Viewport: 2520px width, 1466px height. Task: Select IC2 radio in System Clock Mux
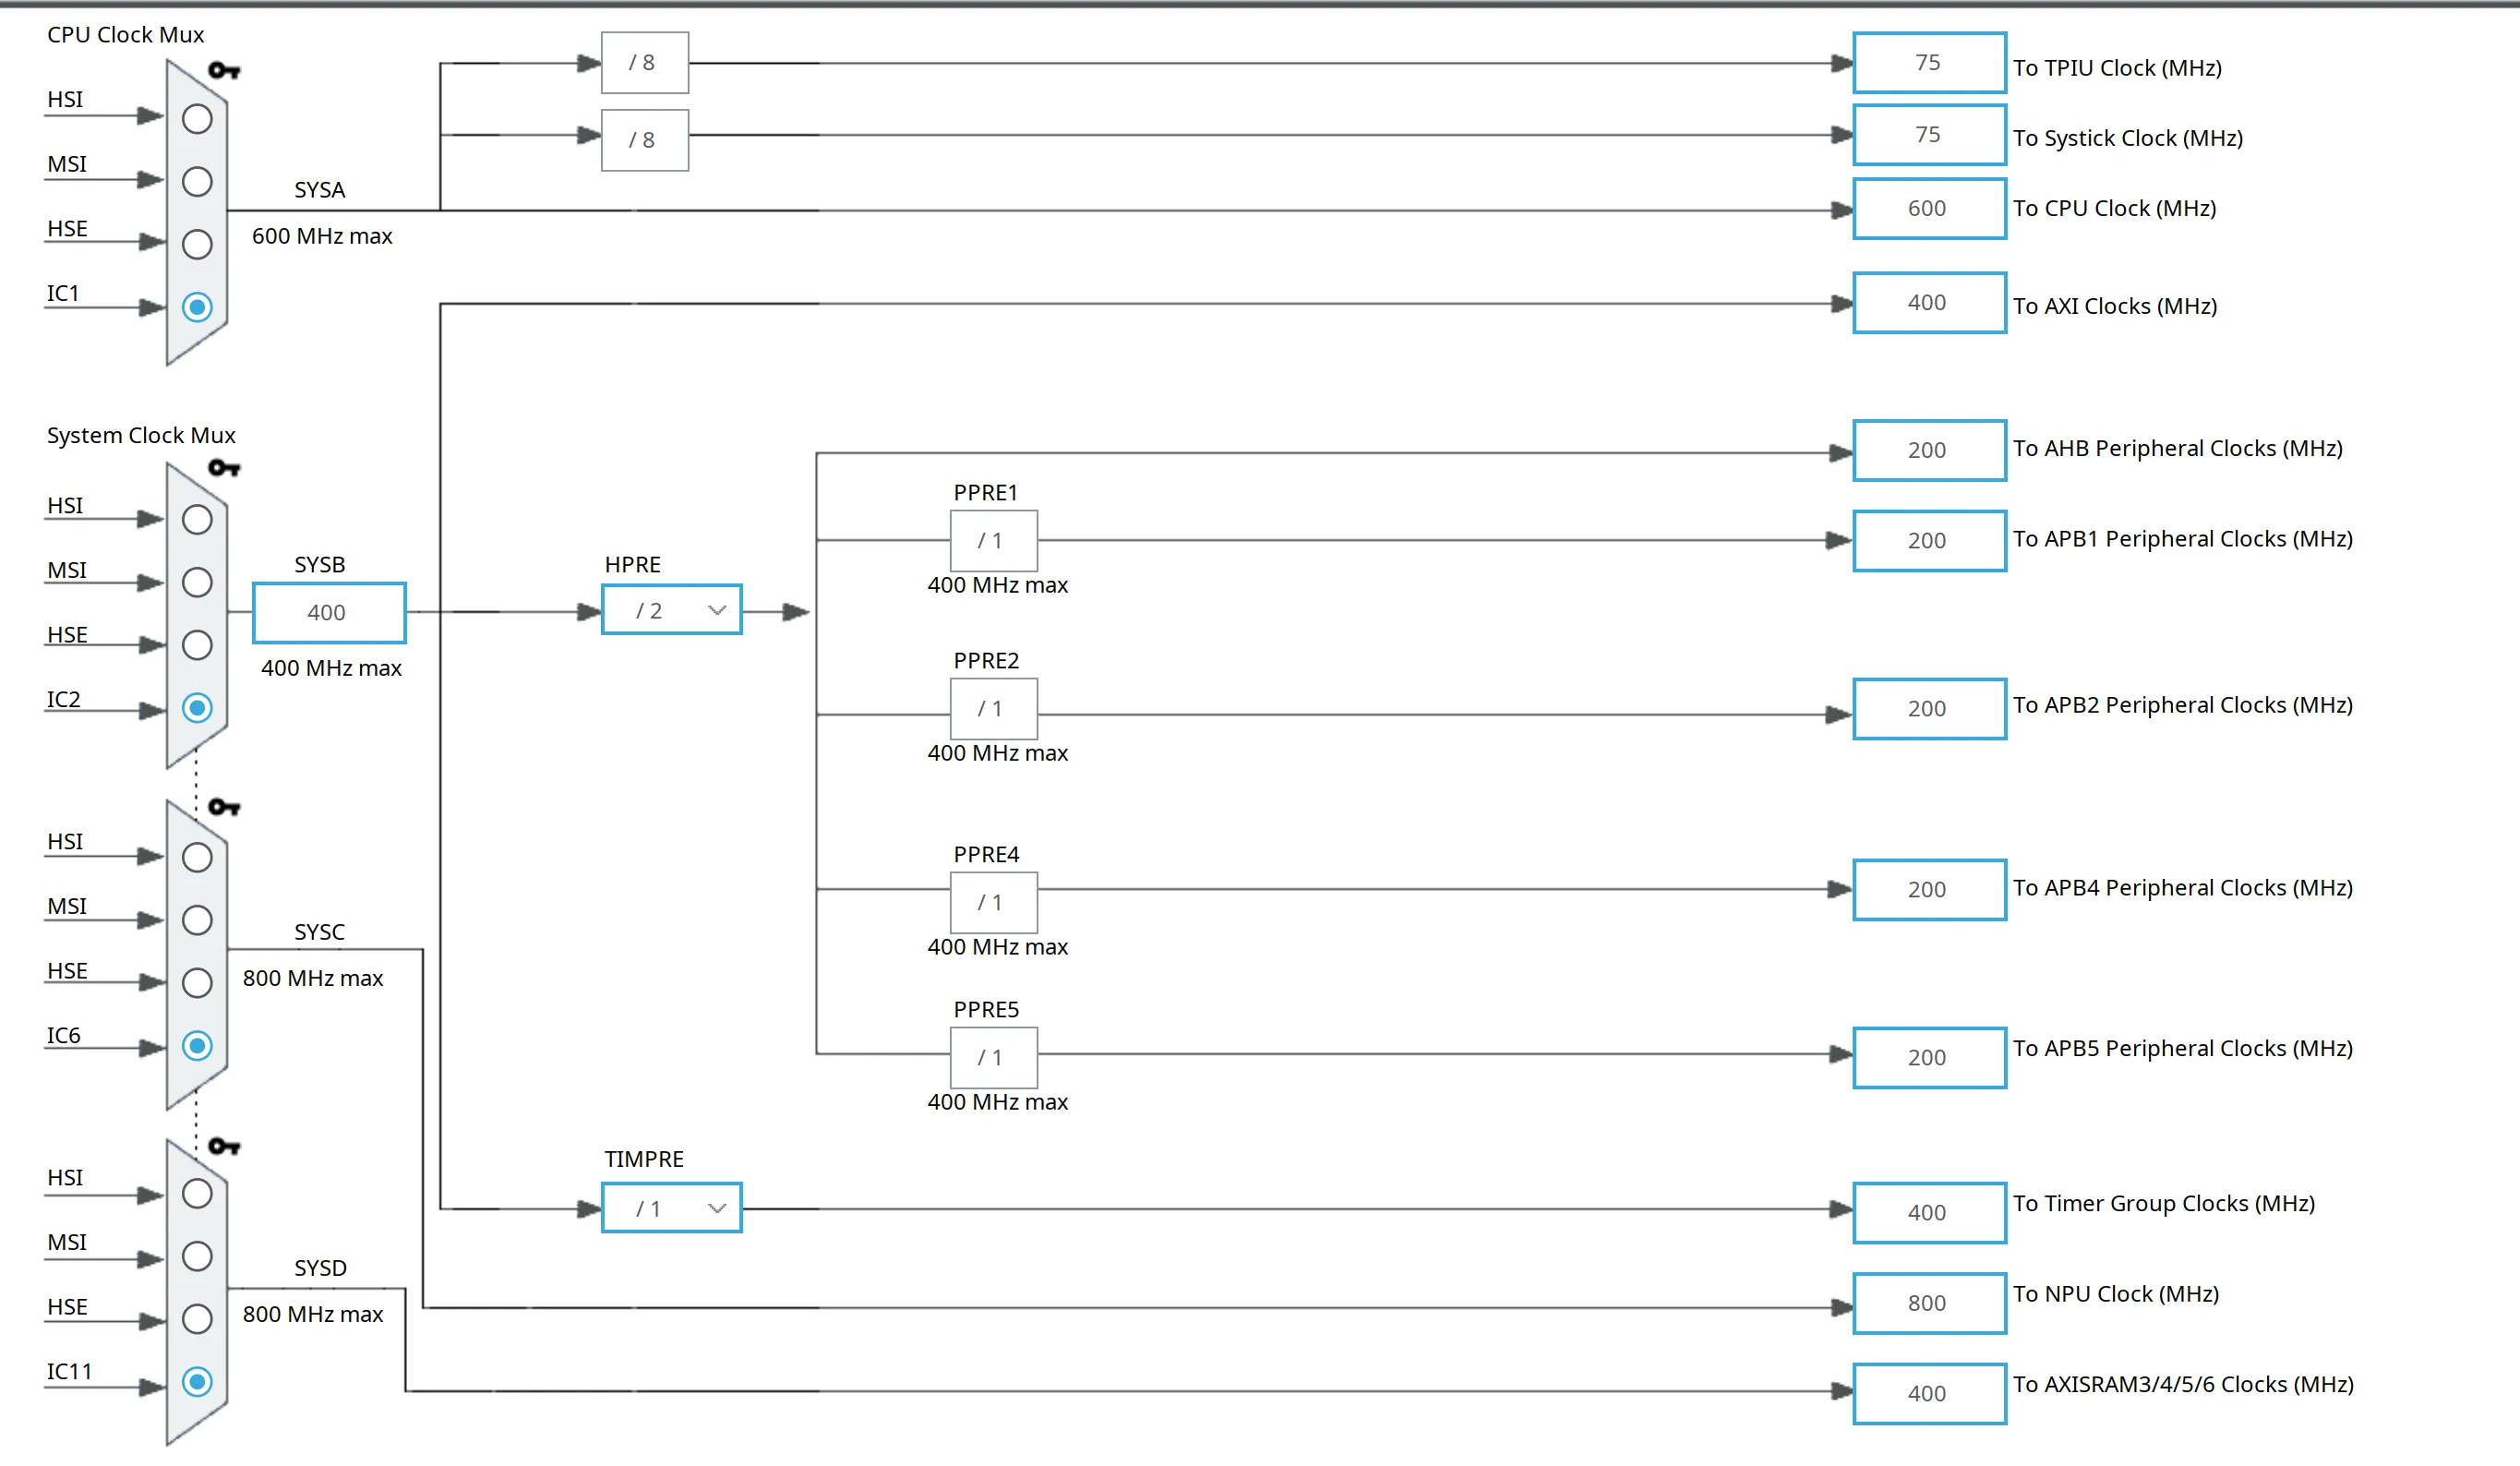tap(197, 708)
